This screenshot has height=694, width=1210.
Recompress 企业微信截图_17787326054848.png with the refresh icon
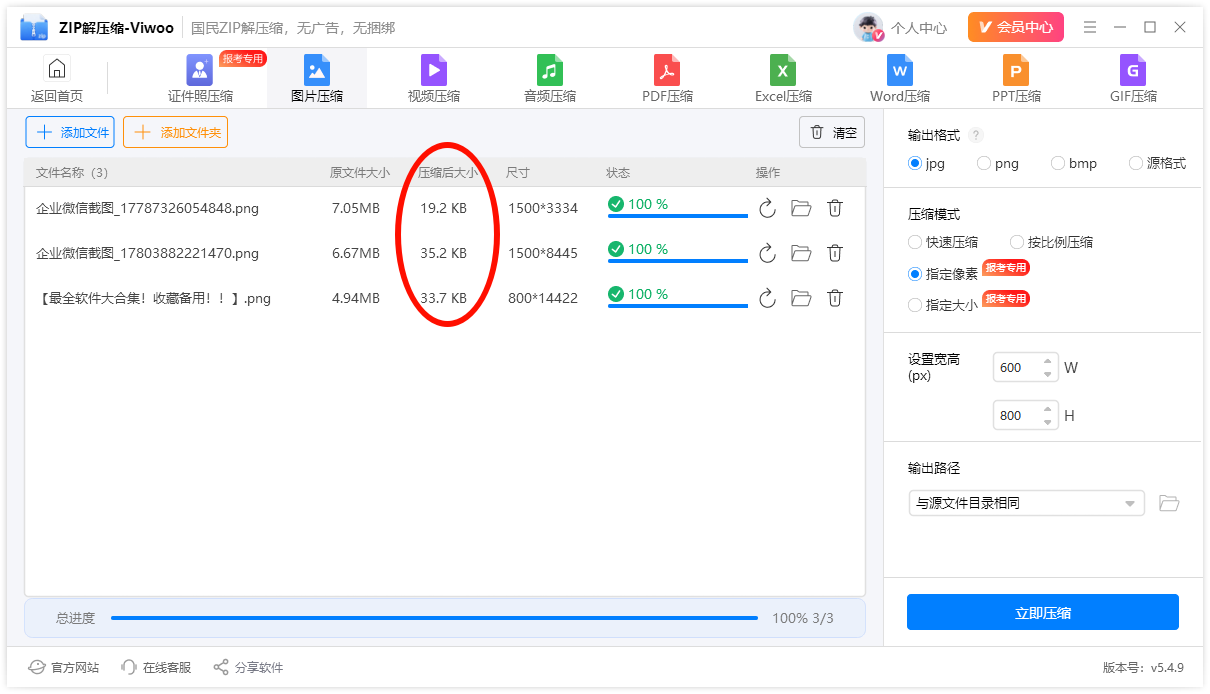767,208
